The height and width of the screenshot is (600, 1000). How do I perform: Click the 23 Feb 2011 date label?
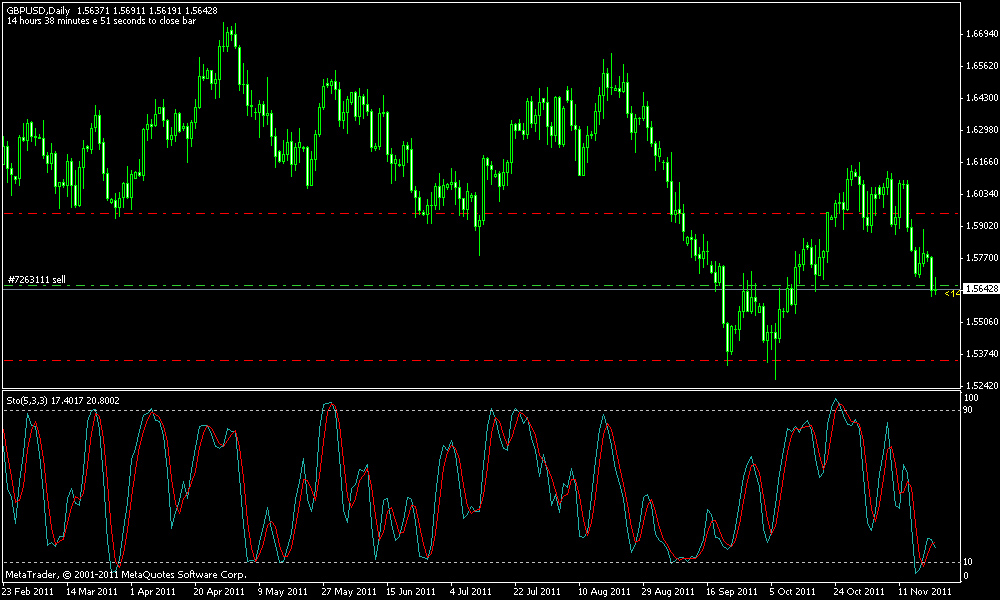click(29, 591)
